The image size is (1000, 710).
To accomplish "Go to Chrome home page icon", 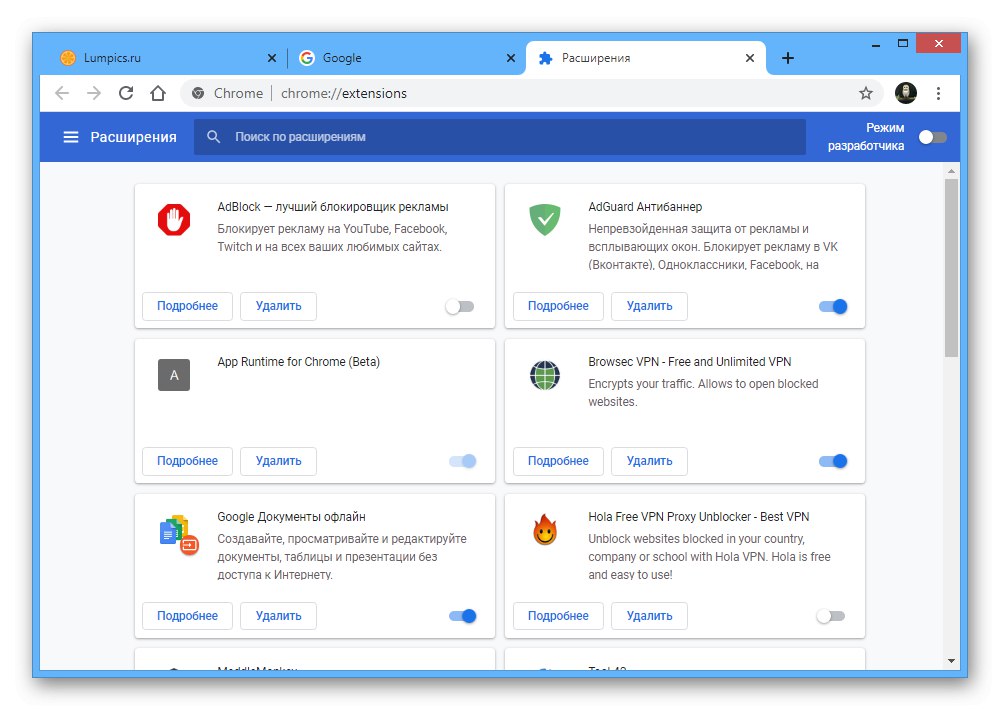I will coord(157,93).
